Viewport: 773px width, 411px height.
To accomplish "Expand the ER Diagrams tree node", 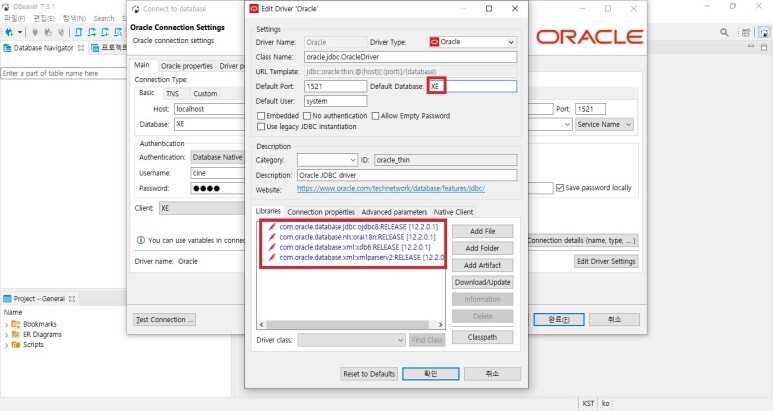I will click(6, 335).
